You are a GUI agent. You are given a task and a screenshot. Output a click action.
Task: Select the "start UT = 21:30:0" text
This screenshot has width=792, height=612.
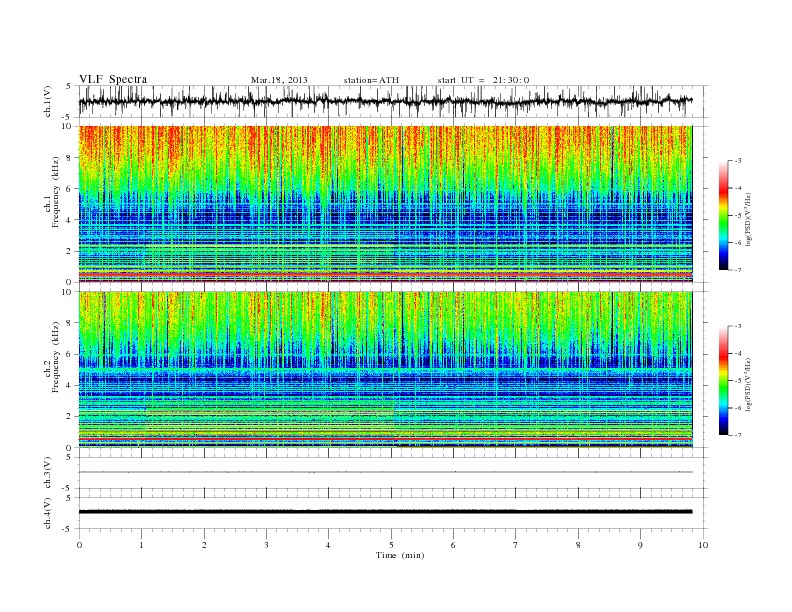click(483, 80)
